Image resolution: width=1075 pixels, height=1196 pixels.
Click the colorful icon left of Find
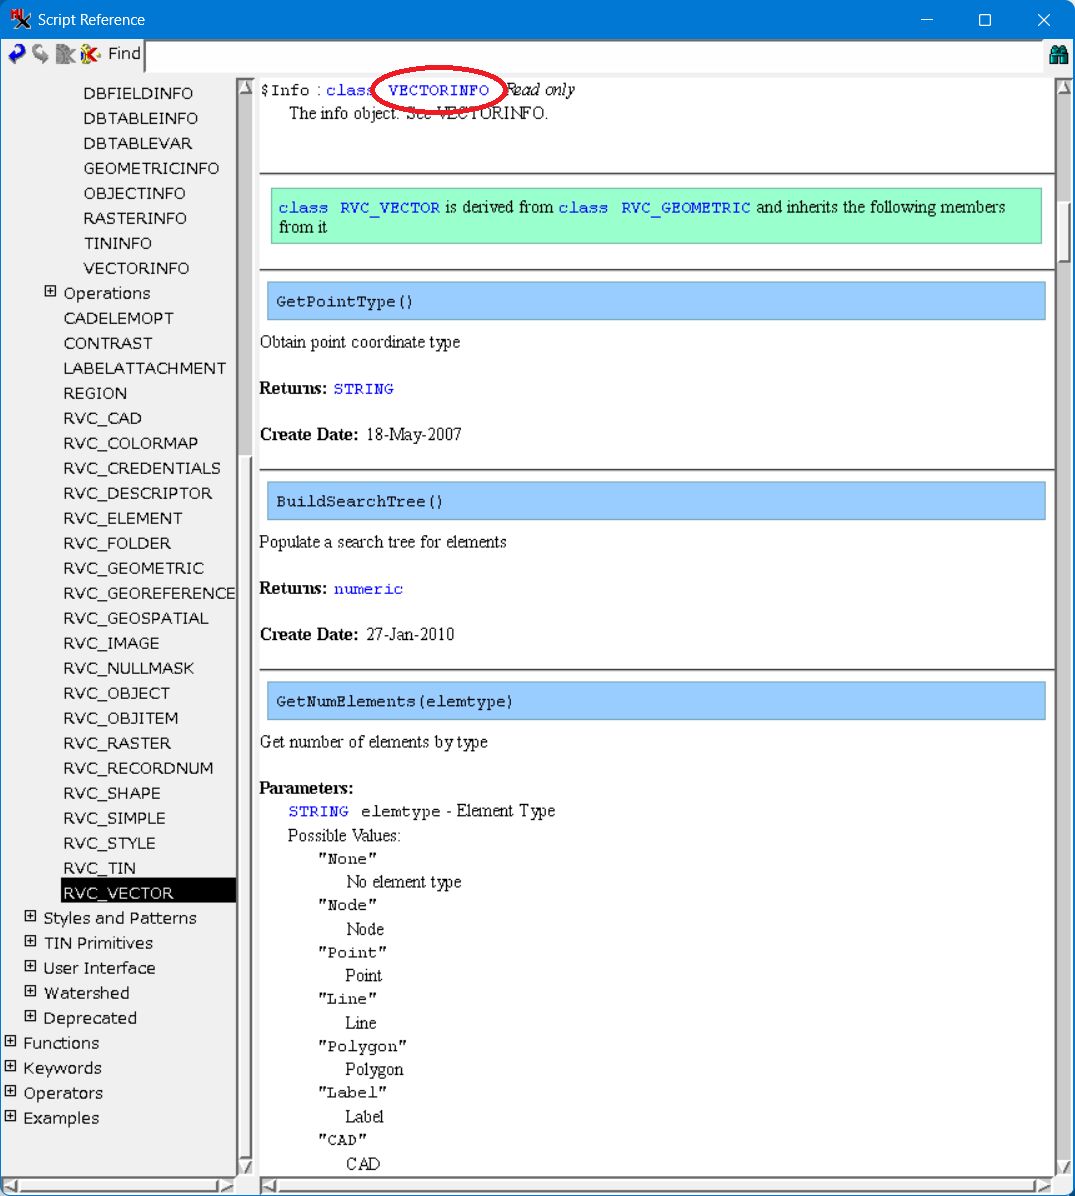pyautogui.click(x=91, y=54)
